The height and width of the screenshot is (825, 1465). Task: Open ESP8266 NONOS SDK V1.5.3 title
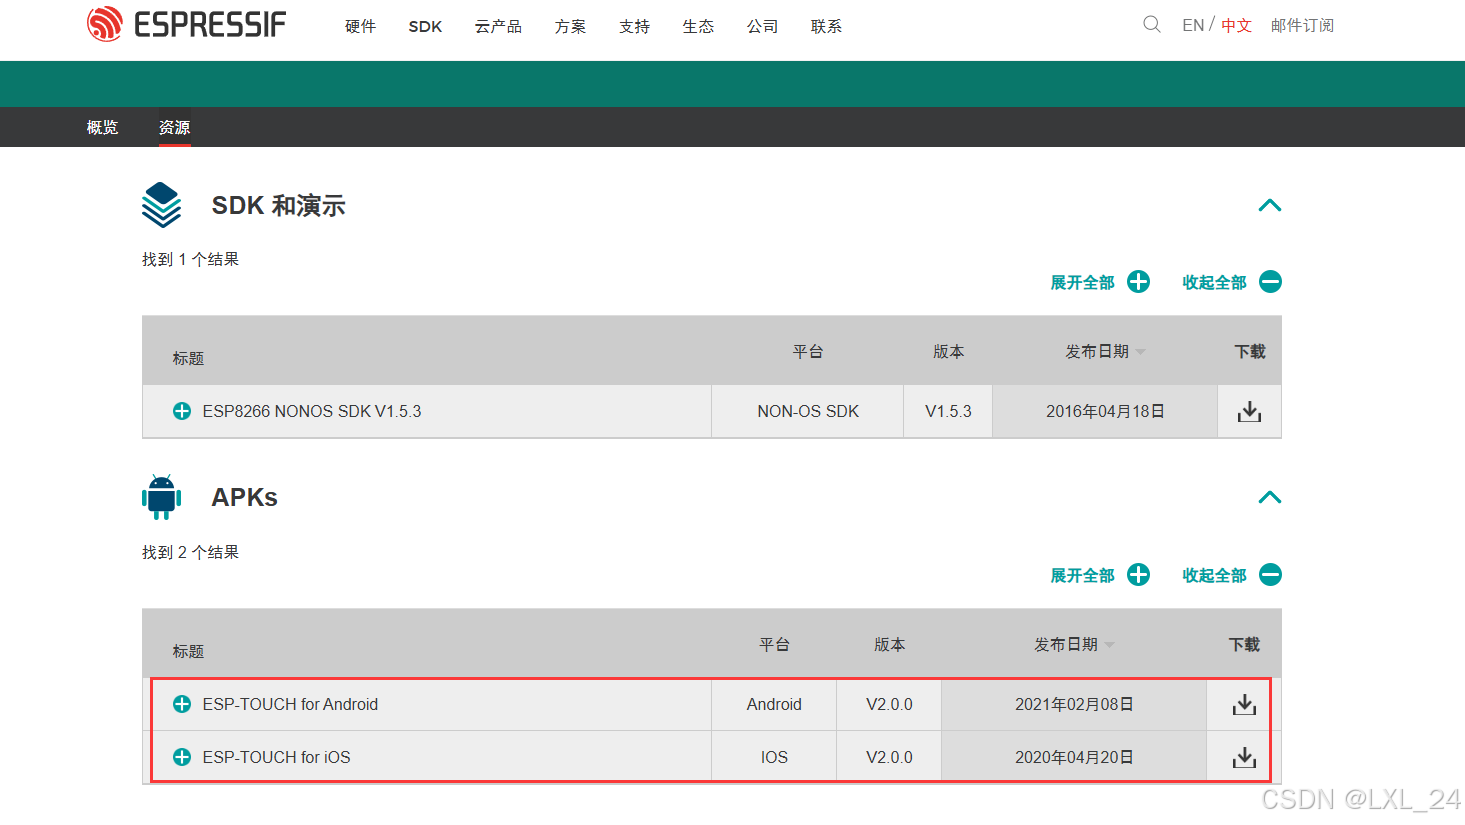312,411
